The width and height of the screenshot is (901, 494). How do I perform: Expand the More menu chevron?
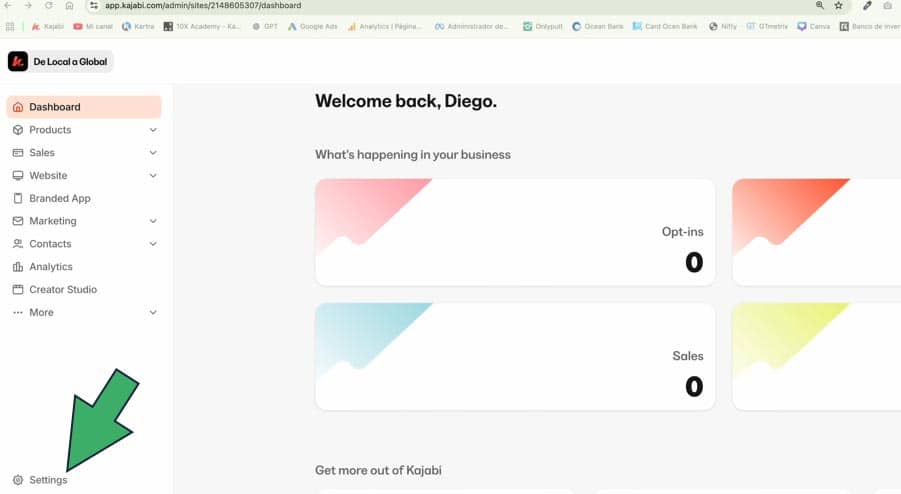point(153,313)
